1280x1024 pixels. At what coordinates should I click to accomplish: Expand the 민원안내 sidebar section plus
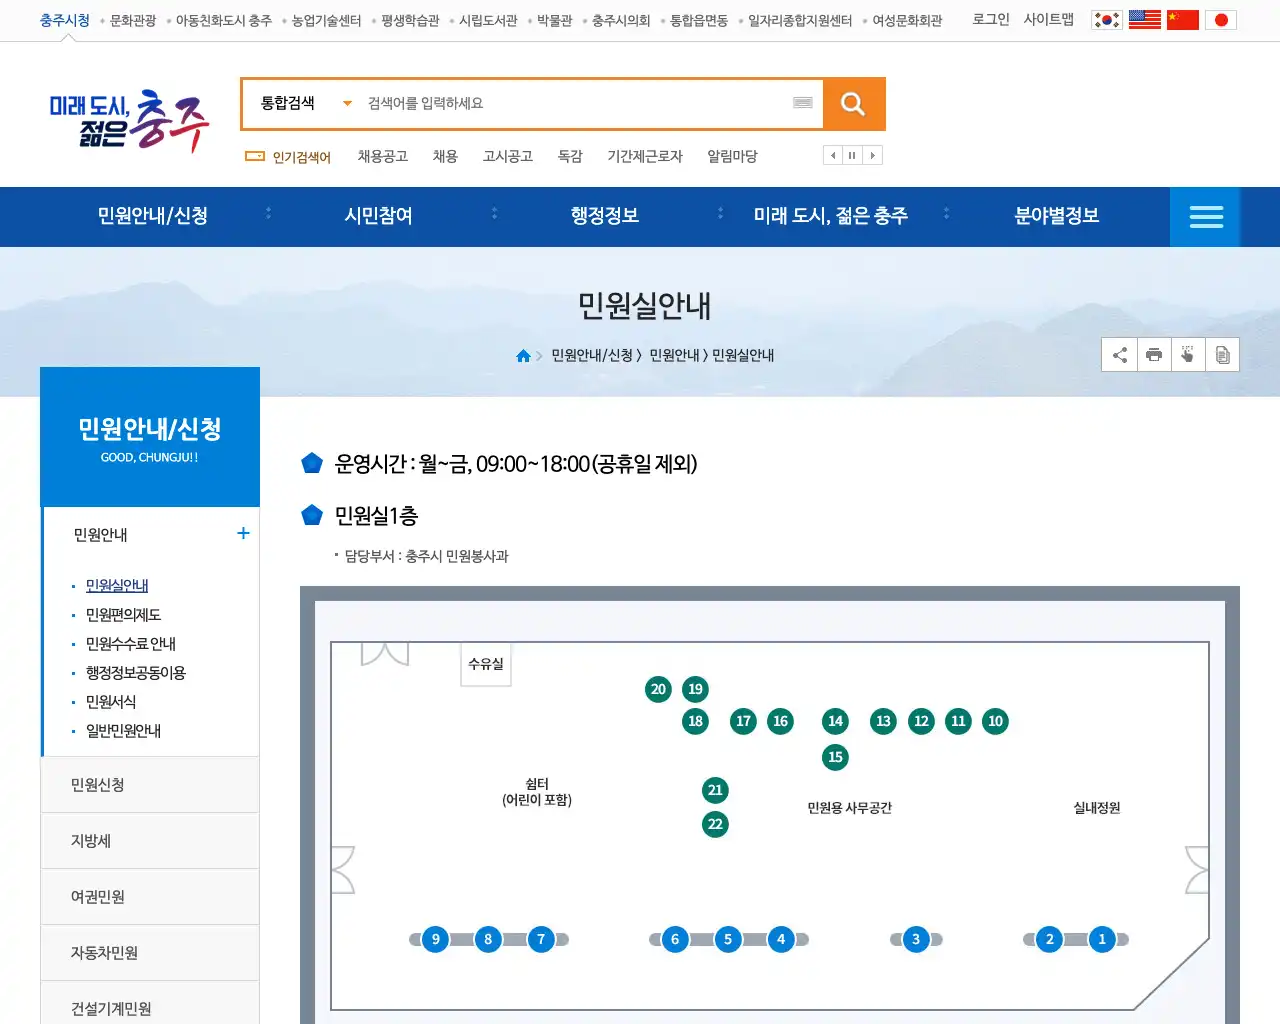click(243, 533)
